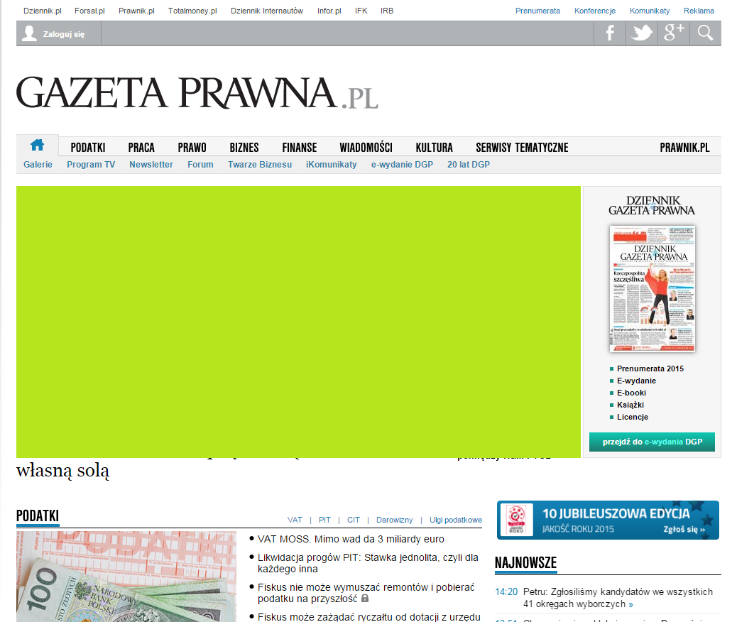Open the Kultura menu
The height and width of the screenshot is (622, 732).
[434, 148]
